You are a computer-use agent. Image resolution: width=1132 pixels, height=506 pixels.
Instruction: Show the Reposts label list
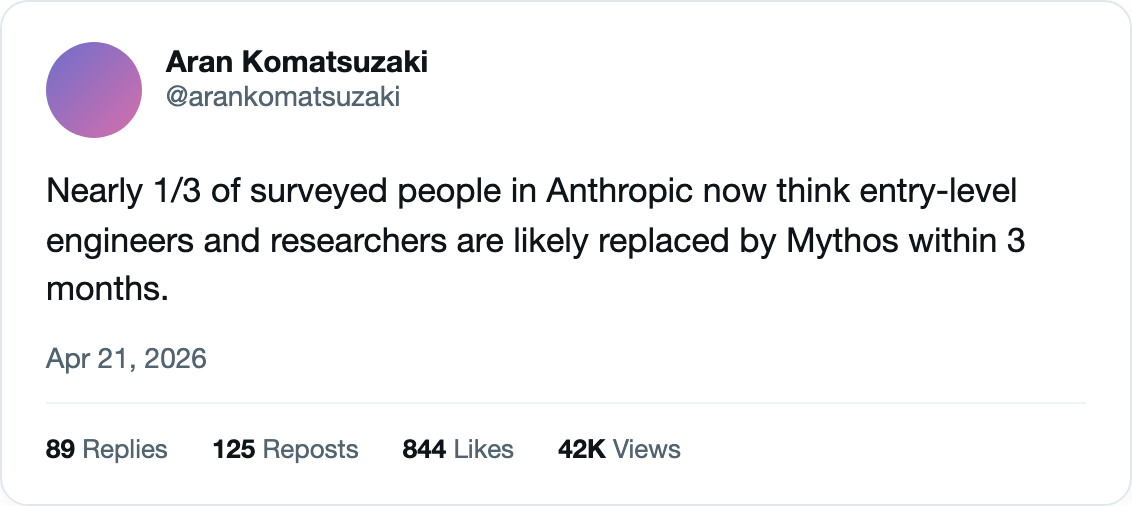pos(310,450)
